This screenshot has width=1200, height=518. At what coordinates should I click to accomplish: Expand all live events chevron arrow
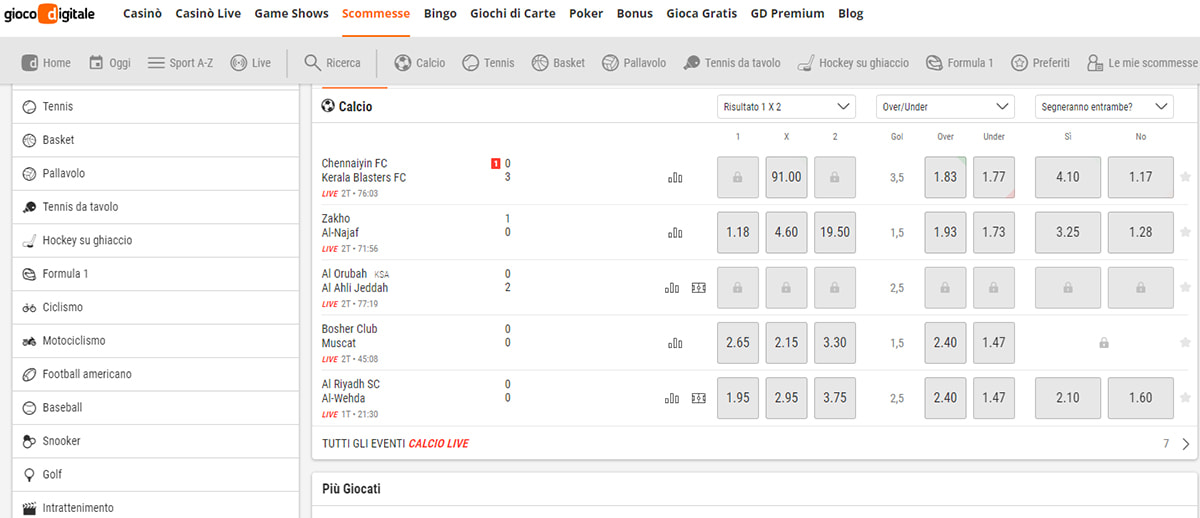(x=1186, y=444)
